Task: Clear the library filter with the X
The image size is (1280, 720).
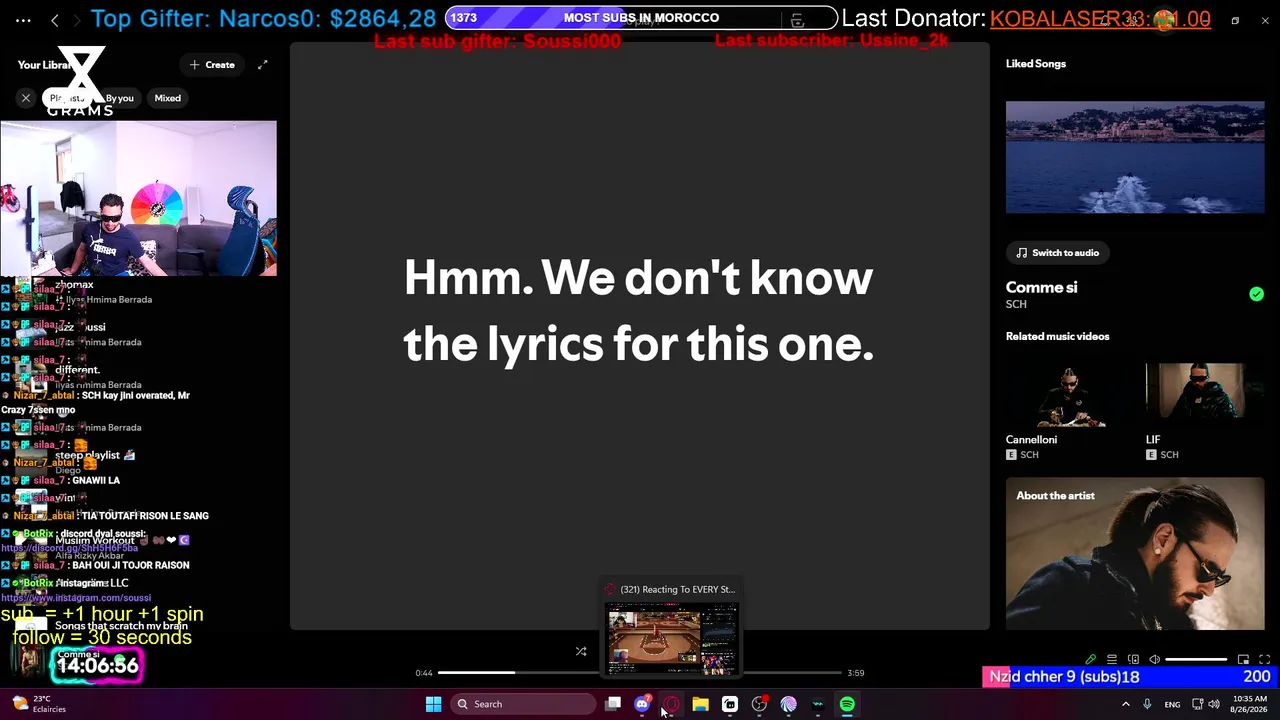Action: tap(26, 98)
